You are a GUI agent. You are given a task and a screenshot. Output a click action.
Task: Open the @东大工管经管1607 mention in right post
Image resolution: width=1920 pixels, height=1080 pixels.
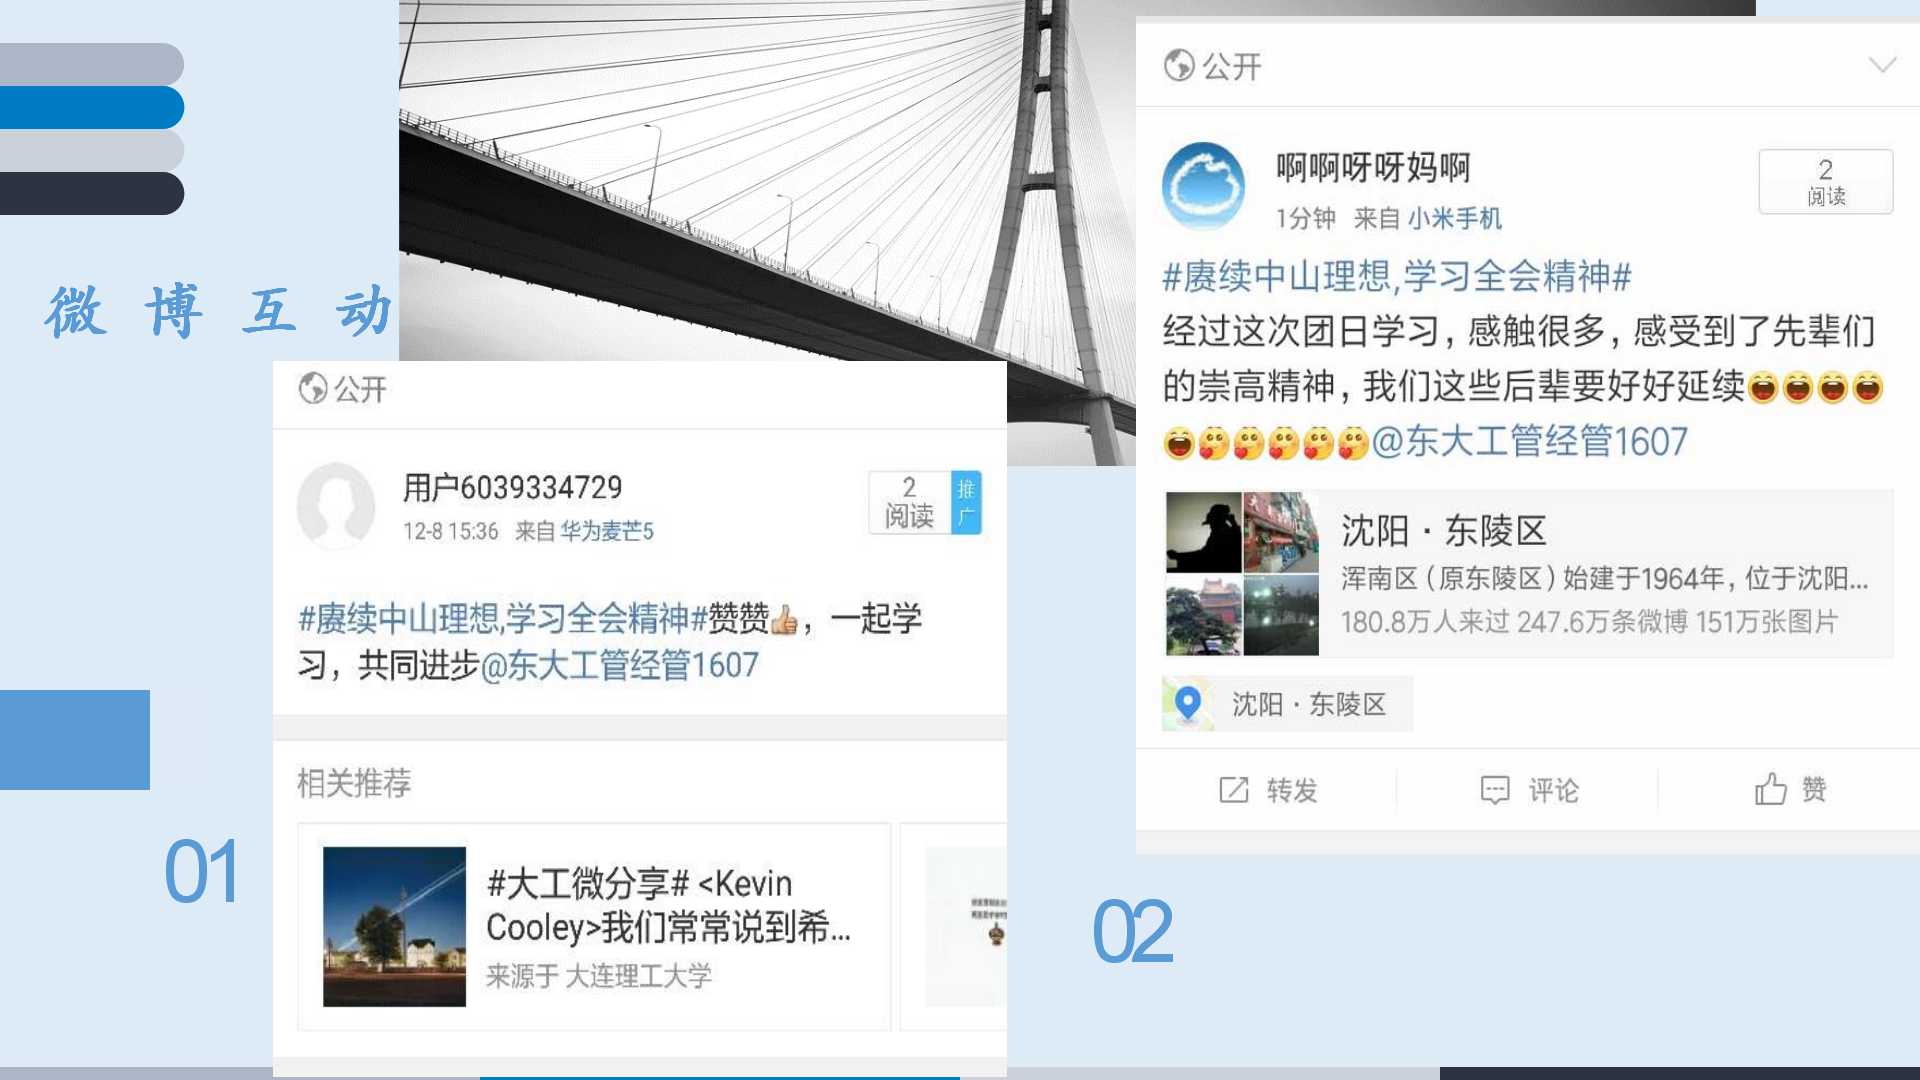click(x=1530, y=442)
